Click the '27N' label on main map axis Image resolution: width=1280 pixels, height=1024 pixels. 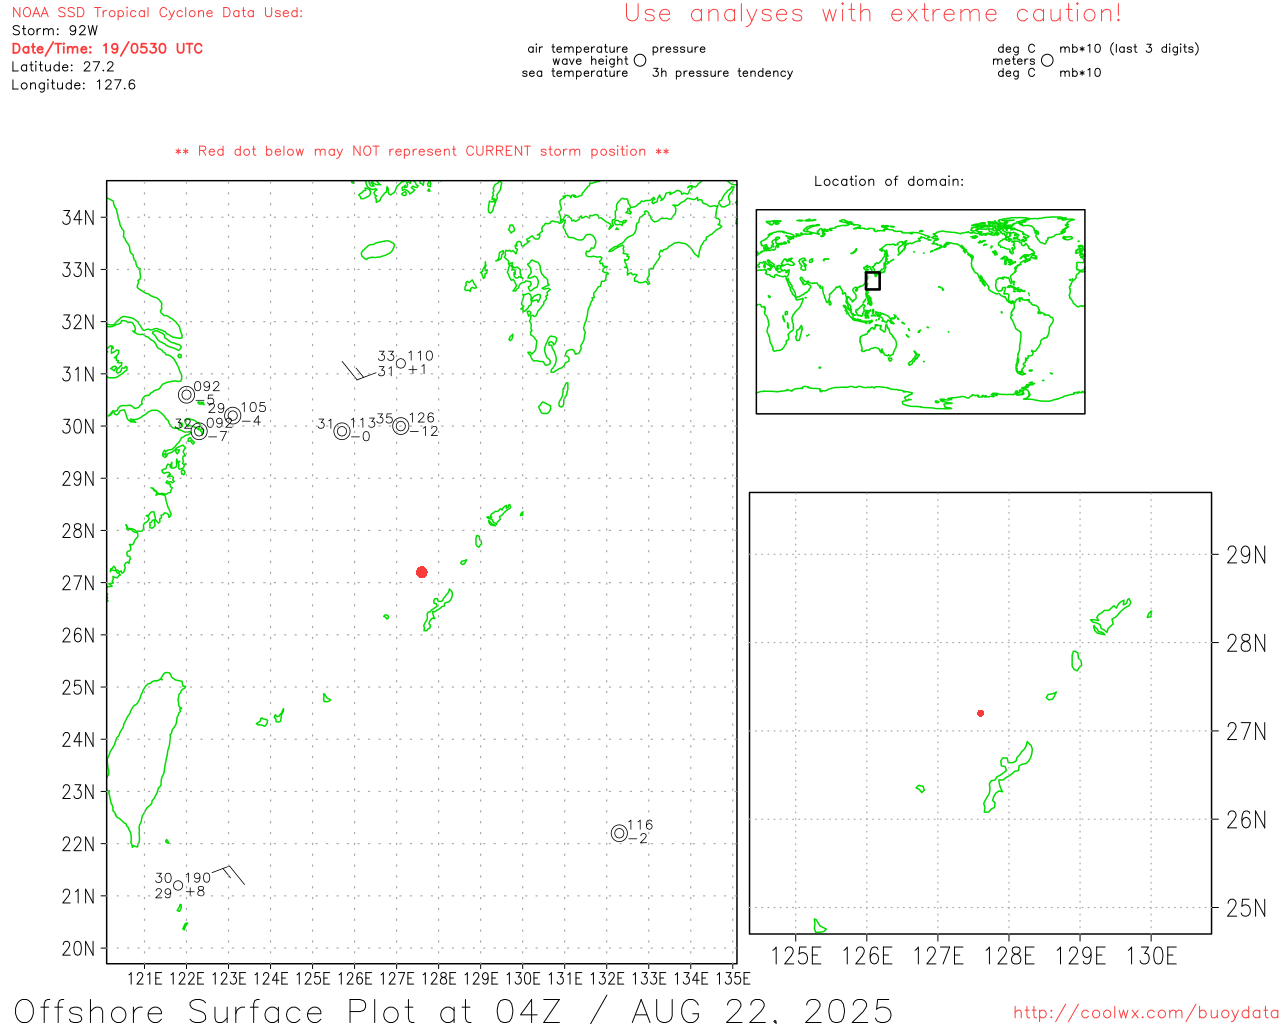pyautogui.click(x=78, y=583)
